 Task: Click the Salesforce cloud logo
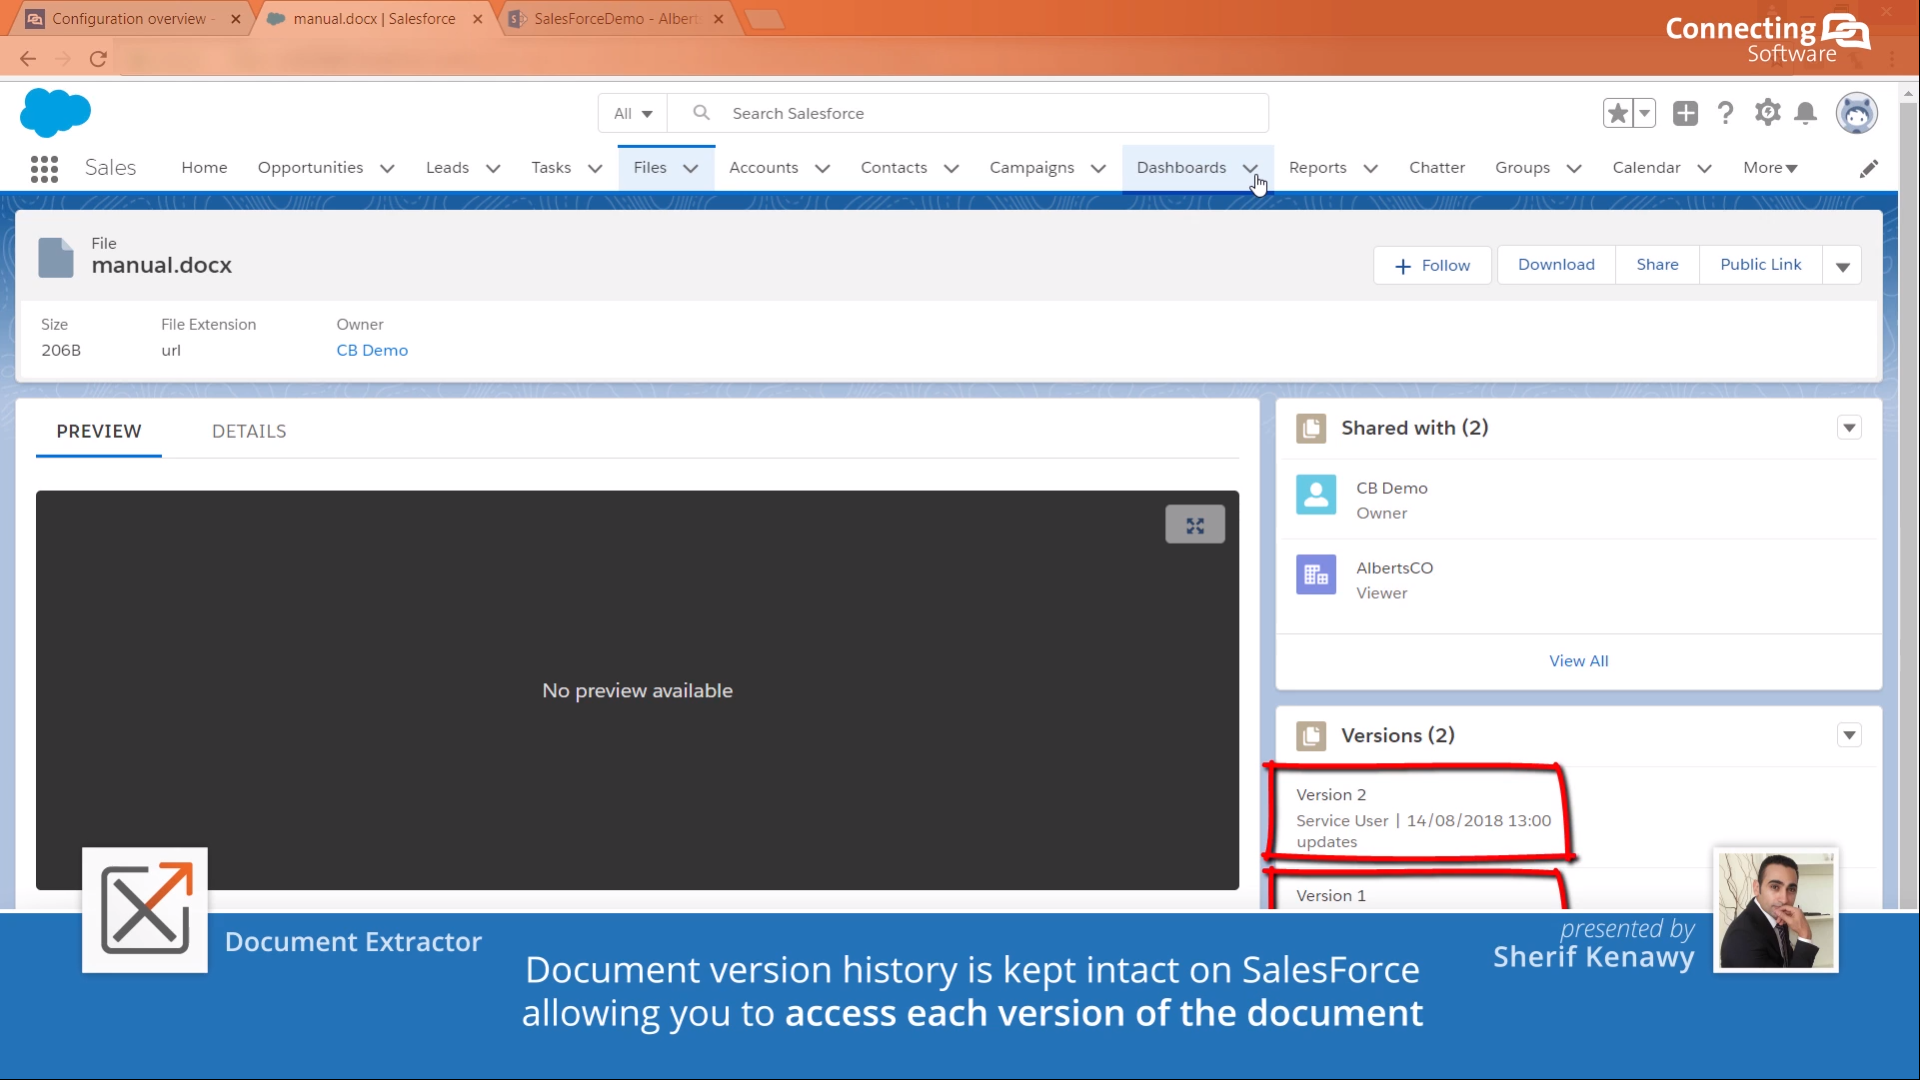55,112
